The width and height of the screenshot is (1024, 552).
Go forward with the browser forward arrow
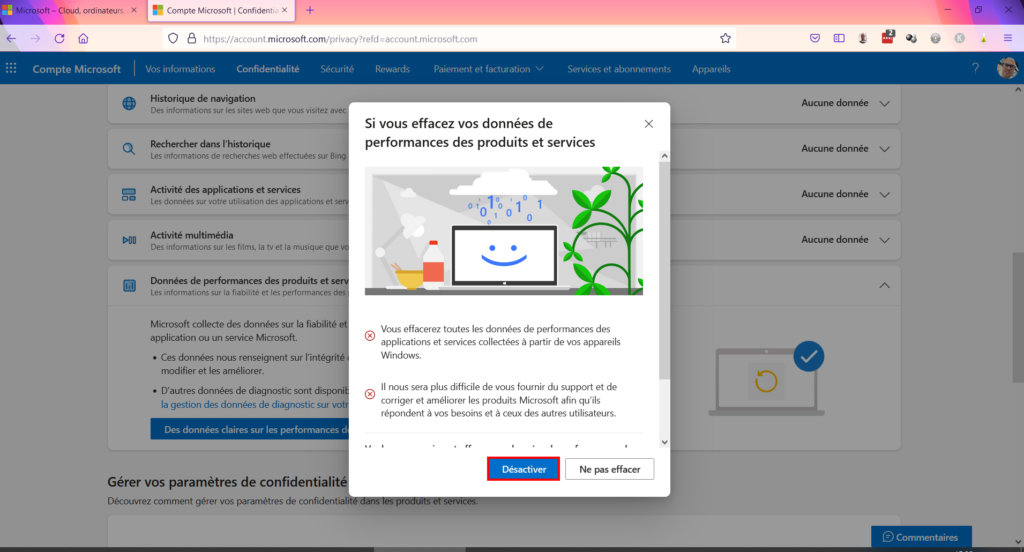click(x=35, y=39)
